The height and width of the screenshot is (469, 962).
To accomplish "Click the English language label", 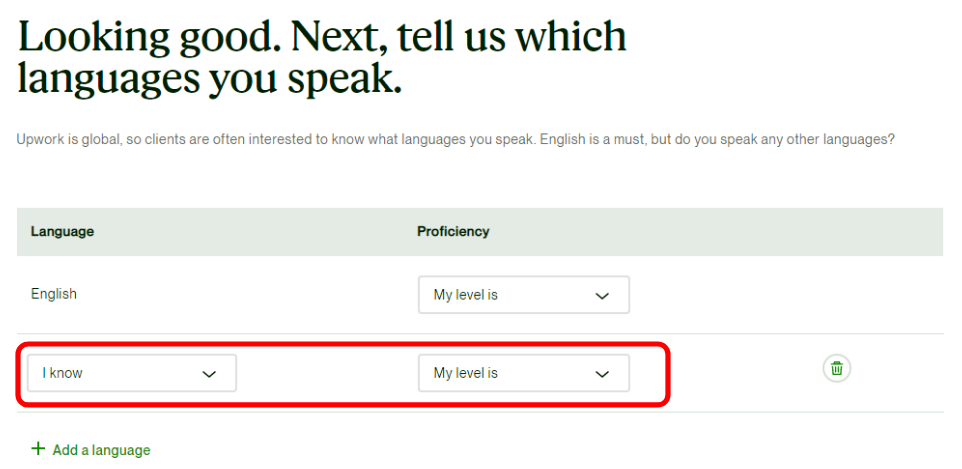I will pos(54,294).
